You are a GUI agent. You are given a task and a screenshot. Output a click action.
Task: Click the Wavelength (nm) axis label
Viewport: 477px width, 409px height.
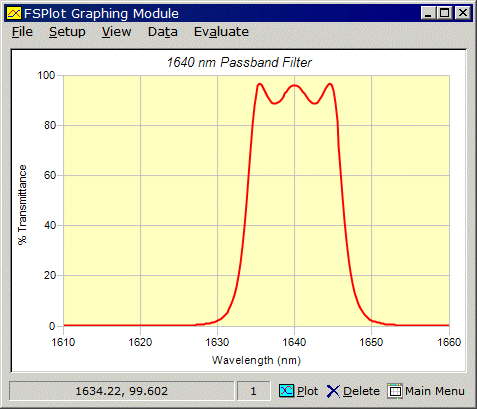tap(256, 360)
